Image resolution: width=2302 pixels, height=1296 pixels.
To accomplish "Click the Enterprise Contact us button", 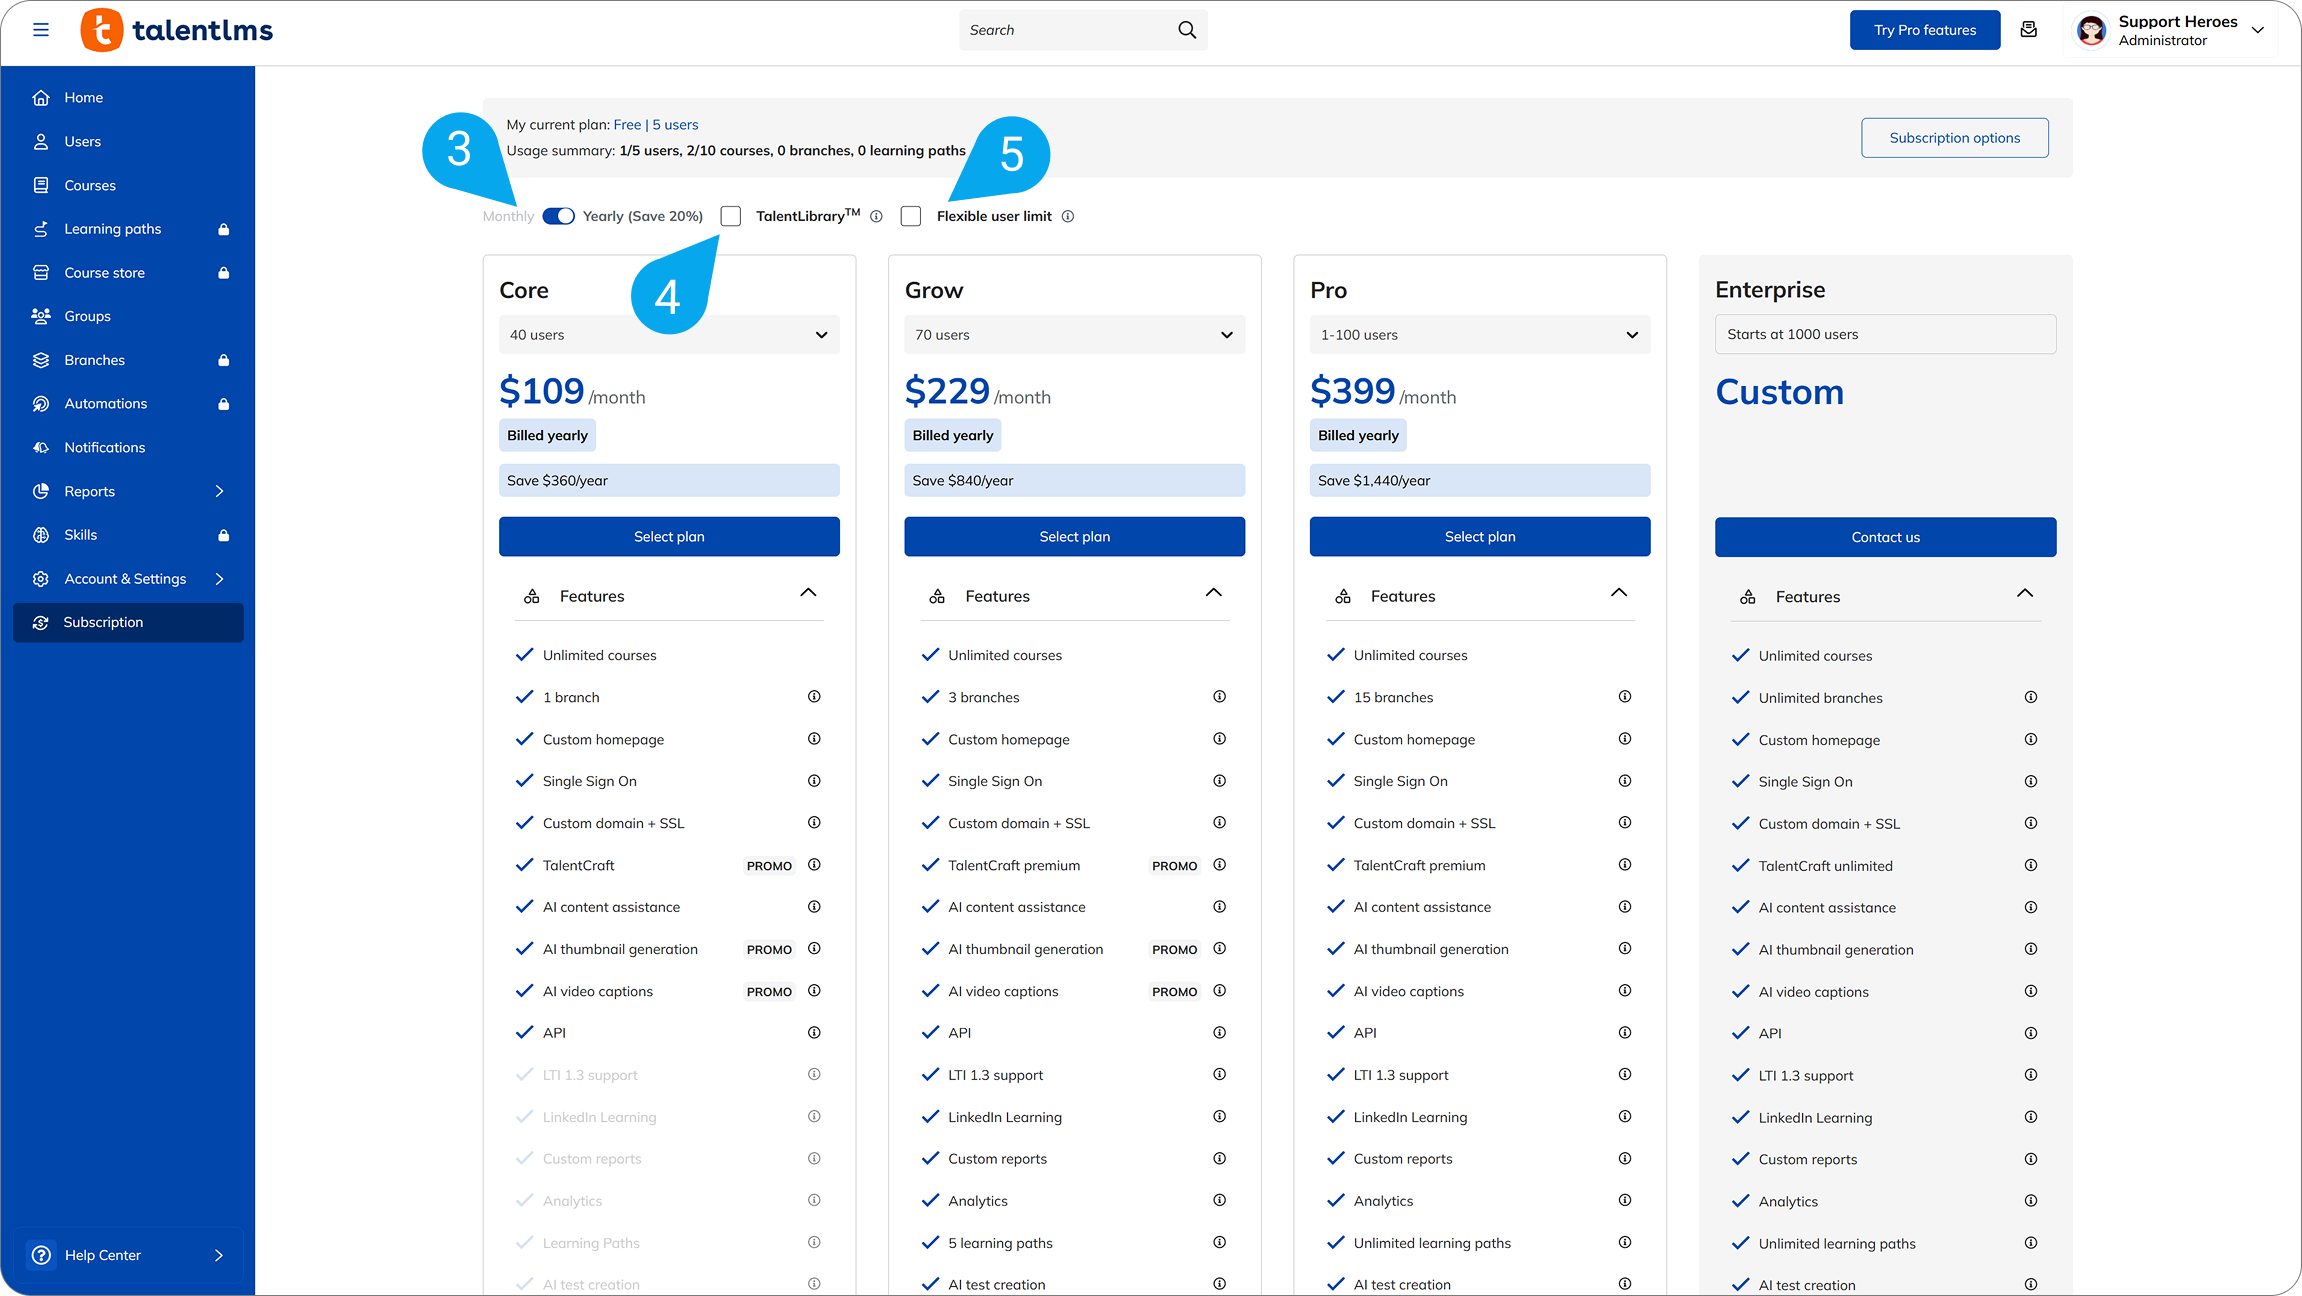I will click(1885, 537).
